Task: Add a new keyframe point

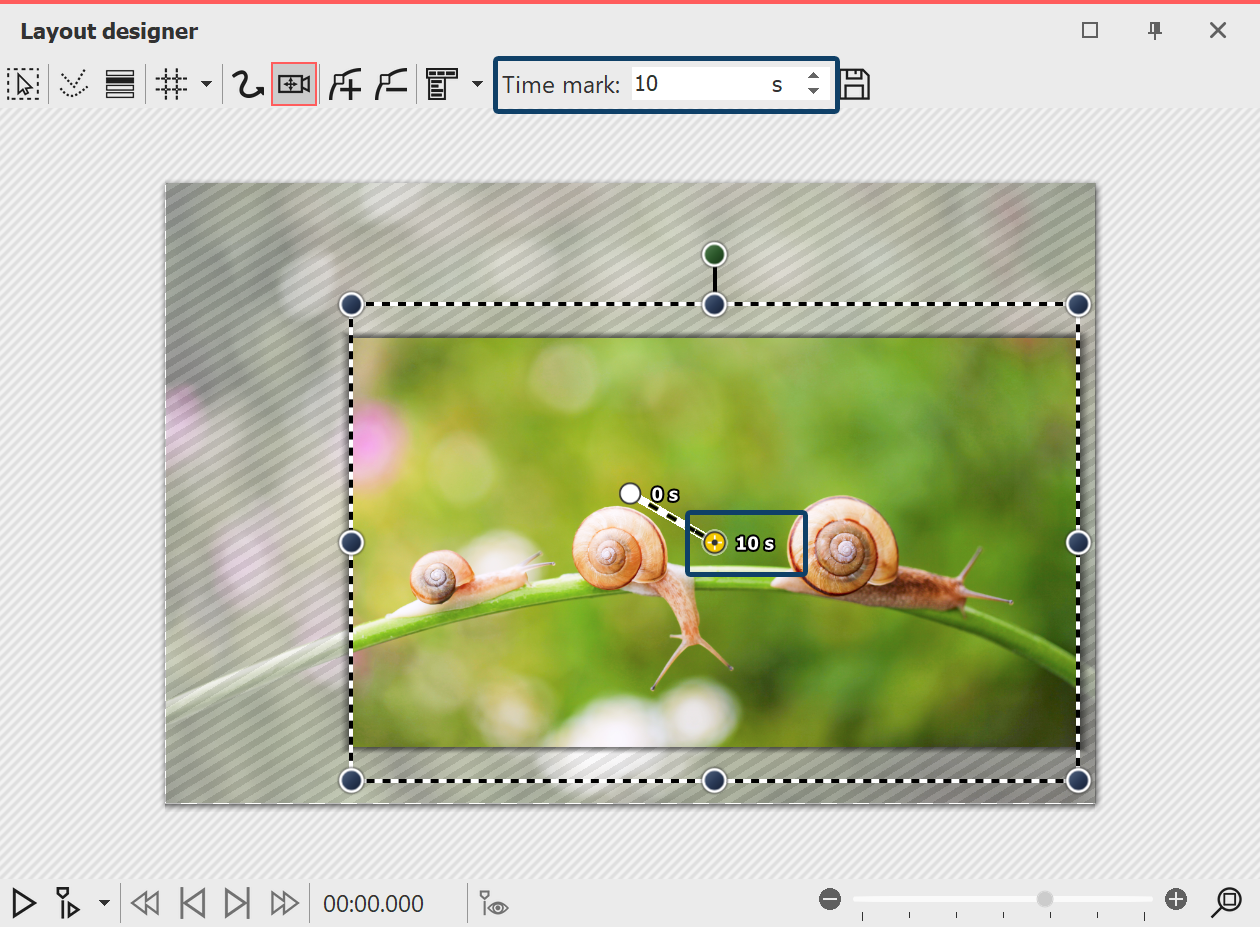Action: click(345, 84)
